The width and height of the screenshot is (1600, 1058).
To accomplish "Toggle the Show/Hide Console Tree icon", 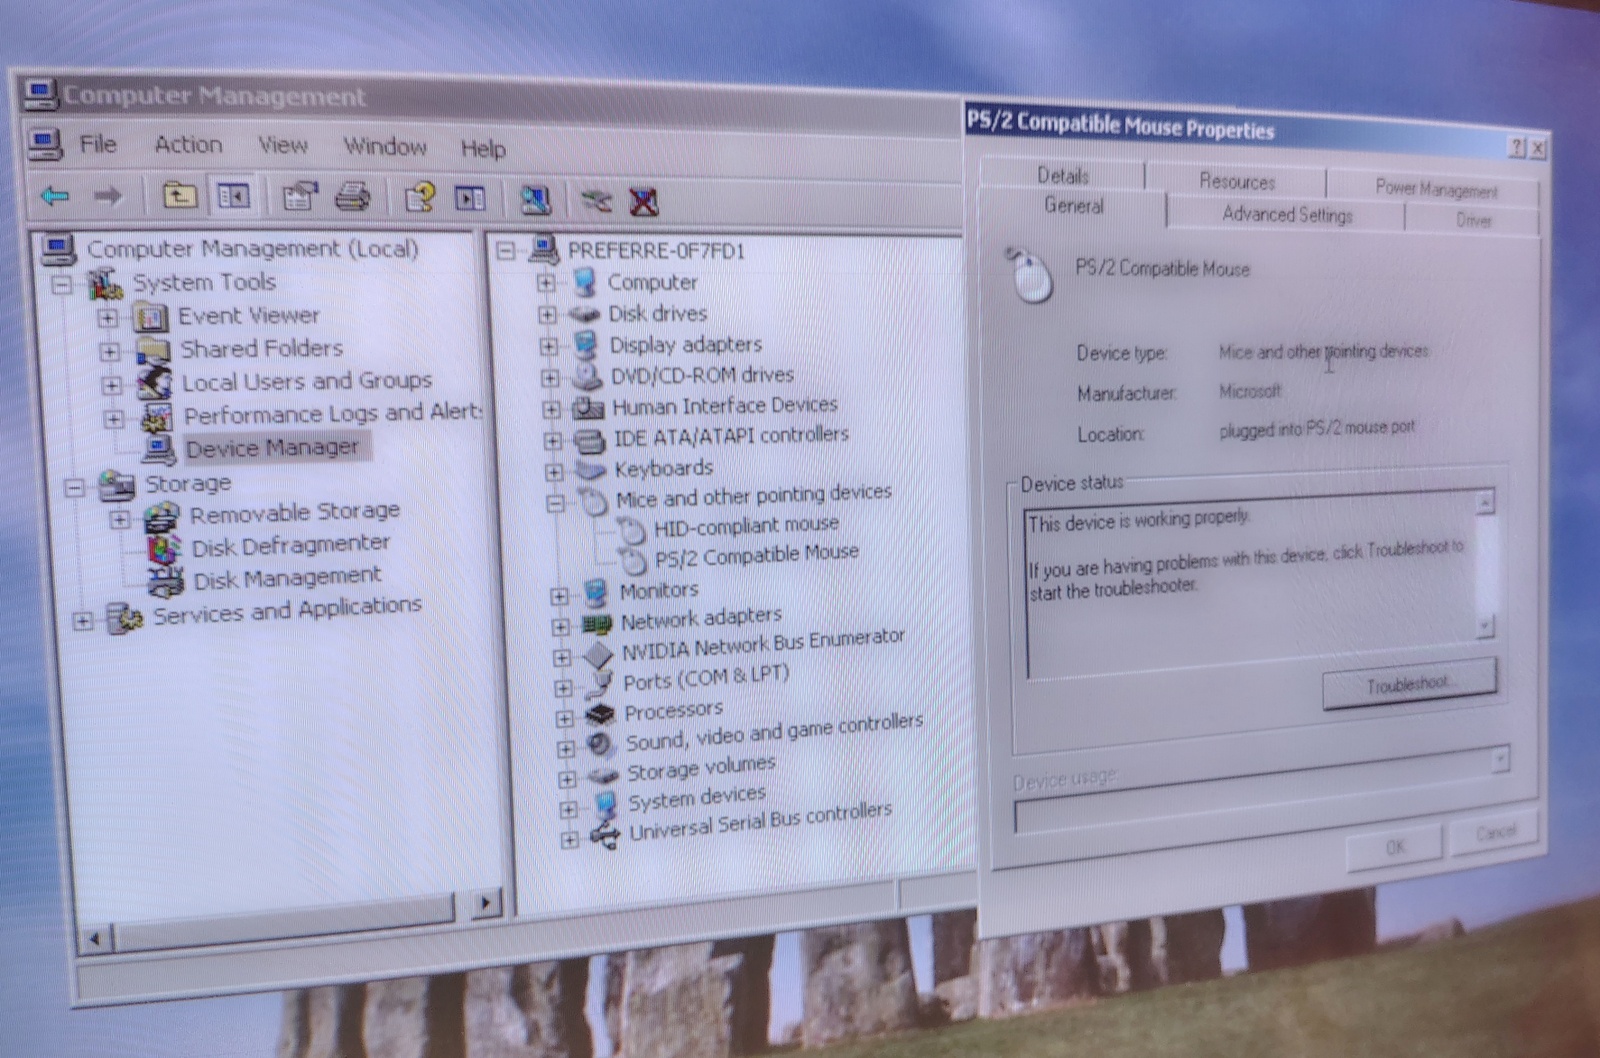I will point(233,197).
